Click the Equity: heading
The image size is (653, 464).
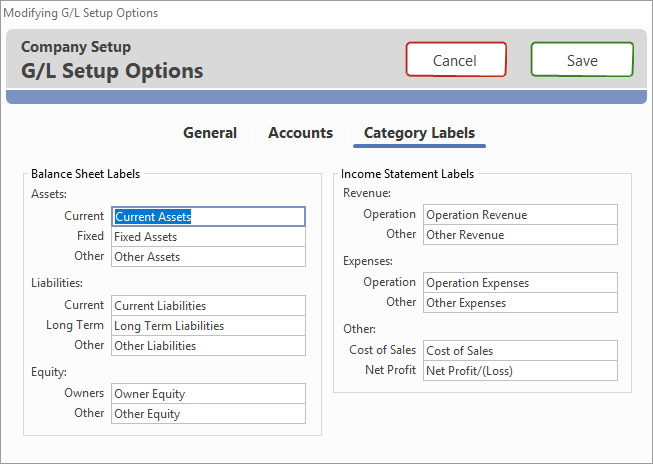[49, 372]
